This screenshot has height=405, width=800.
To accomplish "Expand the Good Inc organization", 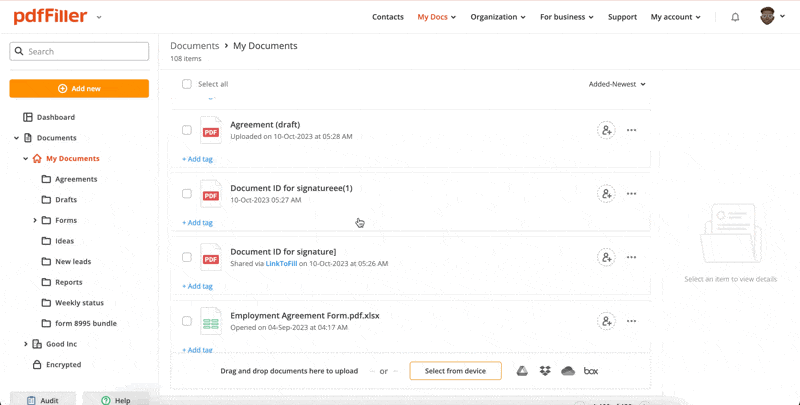I will pos(25,344).
